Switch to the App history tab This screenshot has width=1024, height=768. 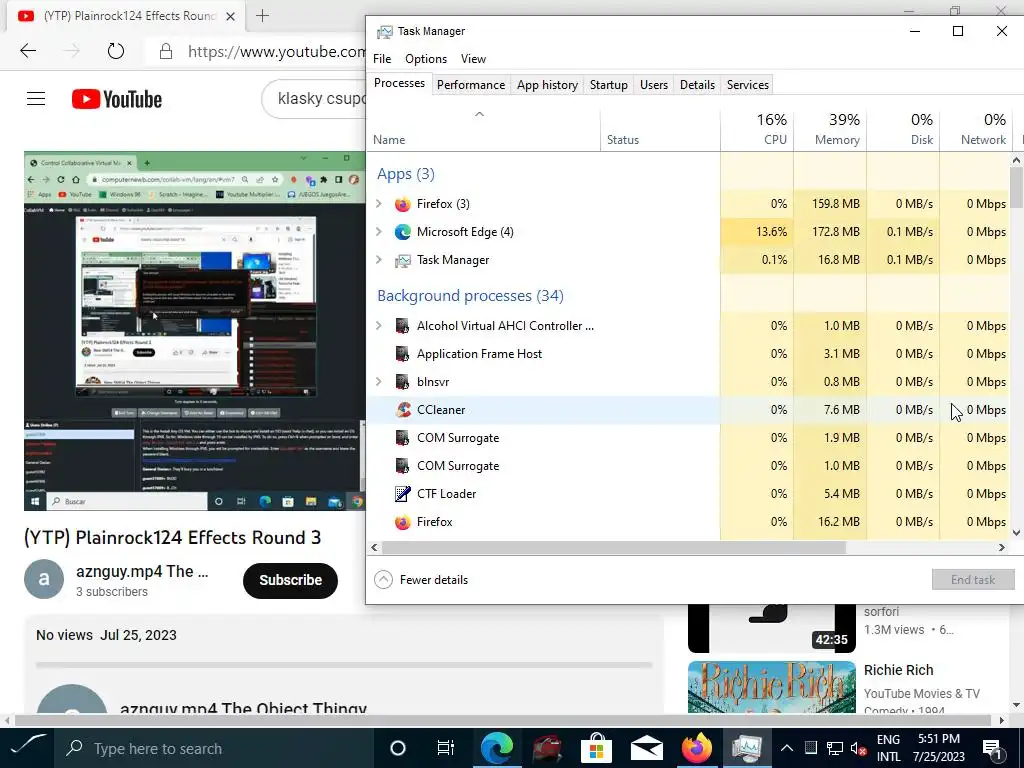click(547, 85)
